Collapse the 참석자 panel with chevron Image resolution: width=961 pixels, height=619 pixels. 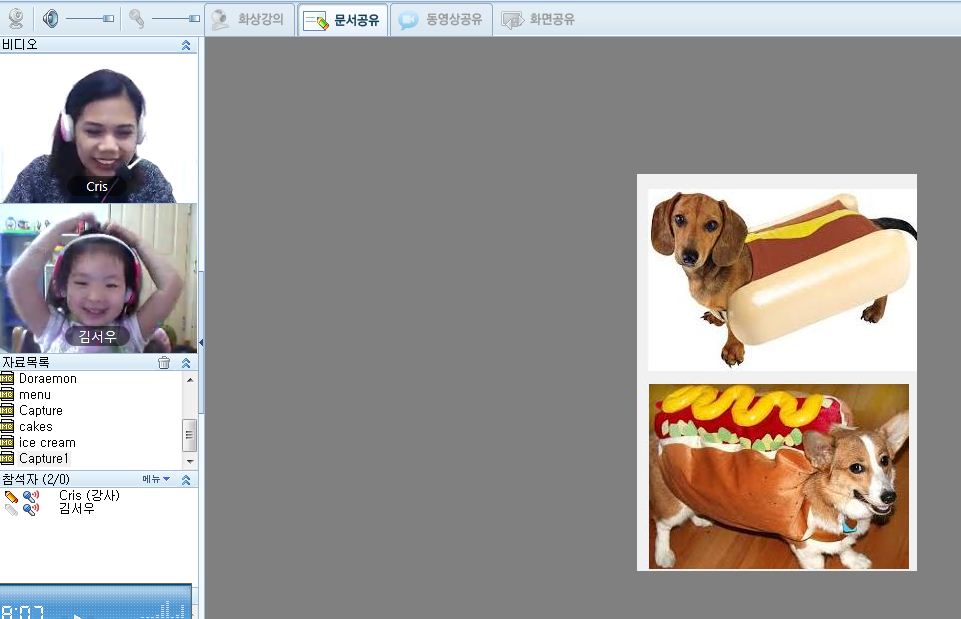pos(186,480)
